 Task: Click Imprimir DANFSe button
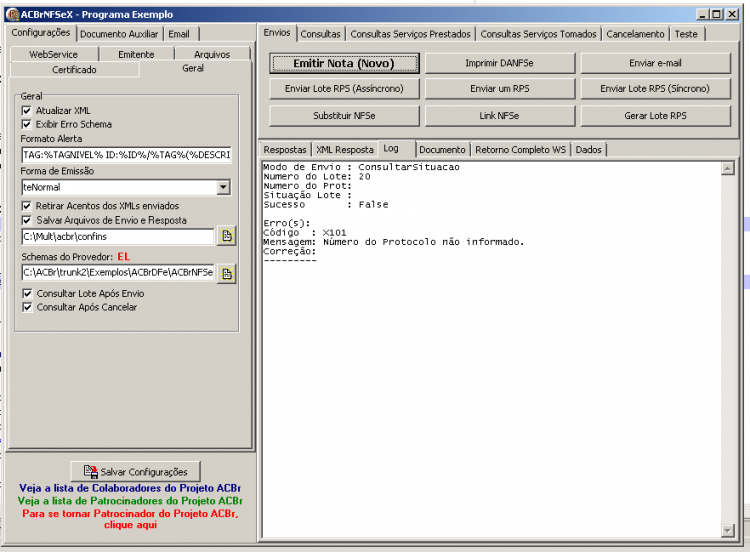point(499,63)
